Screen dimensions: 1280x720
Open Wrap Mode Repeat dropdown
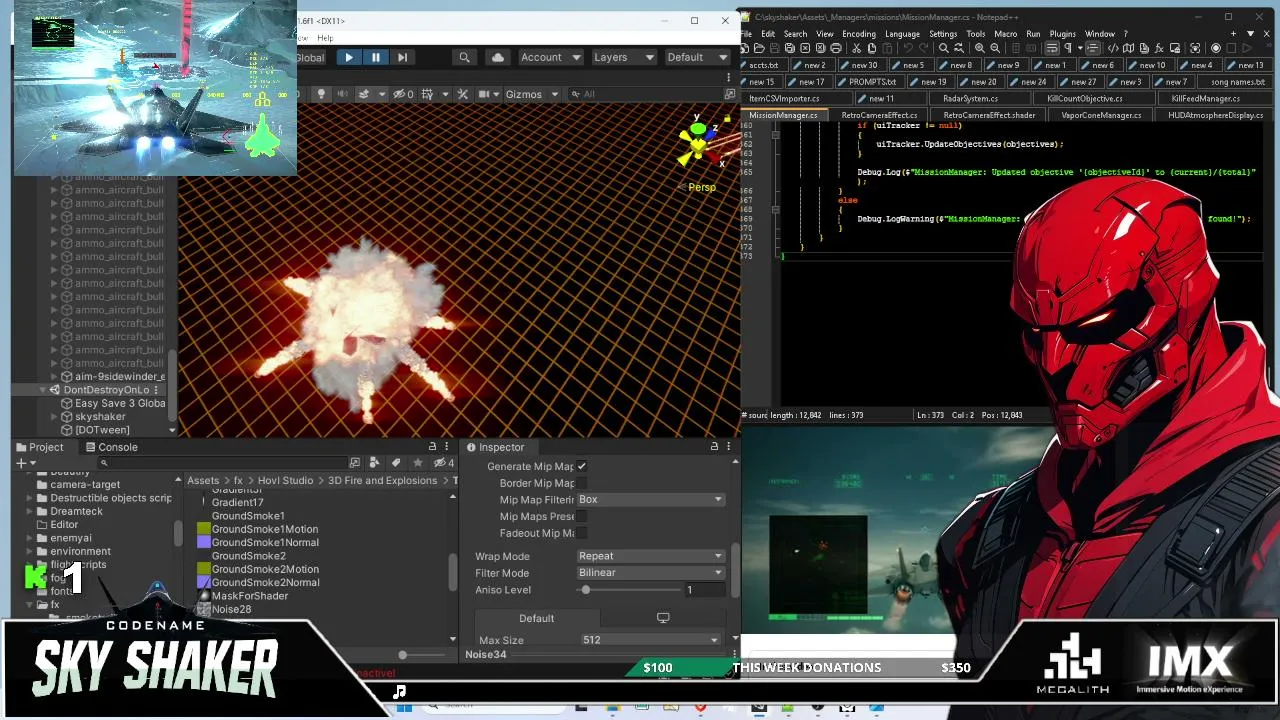pyautogui.click(x=650, y=556)
